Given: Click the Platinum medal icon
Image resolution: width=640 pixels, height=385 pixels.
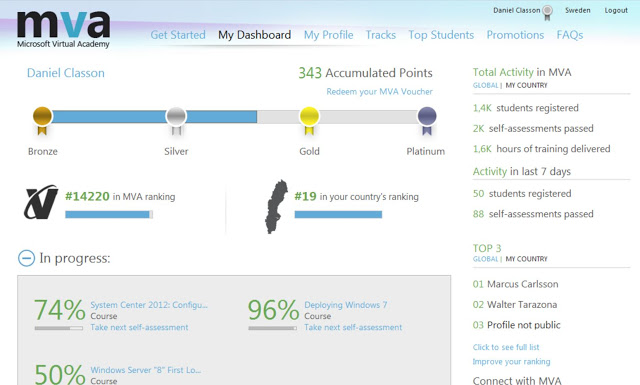Looking at the screenshot, I should pyautogui.click(x=427, y=120).
